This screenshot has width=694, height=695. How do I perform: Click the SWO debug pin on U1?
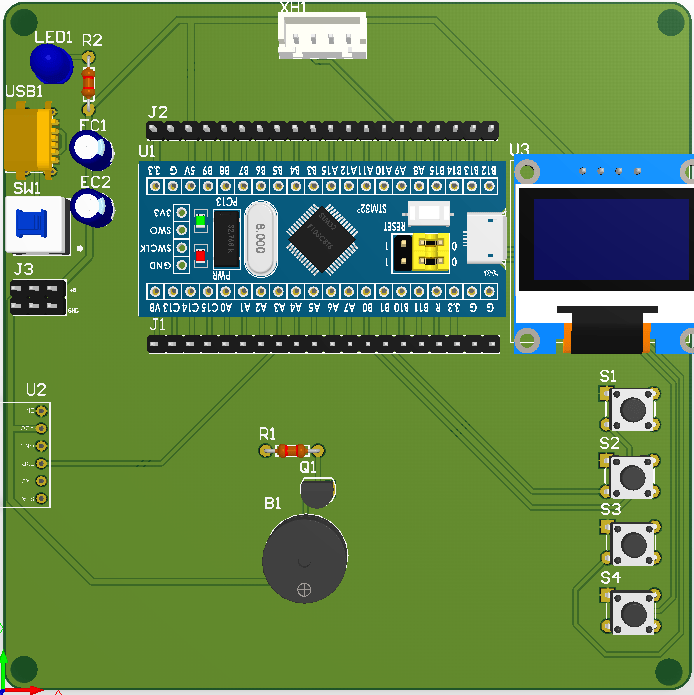point(181,230)
